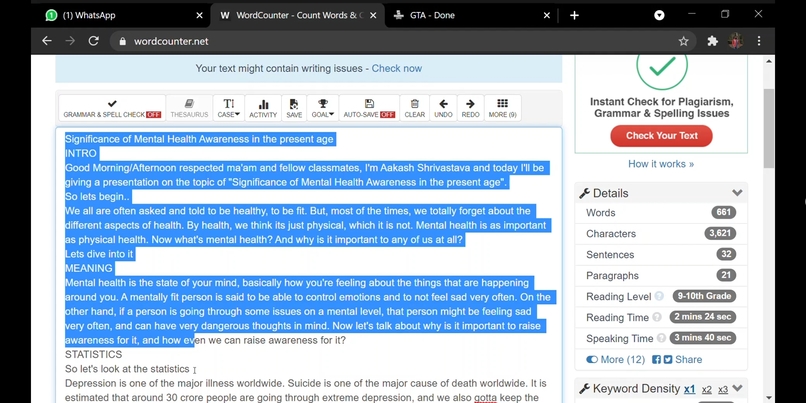Close the WordCounter tab
The width and height of the screenshot is (806, 403).
(373, 15)
